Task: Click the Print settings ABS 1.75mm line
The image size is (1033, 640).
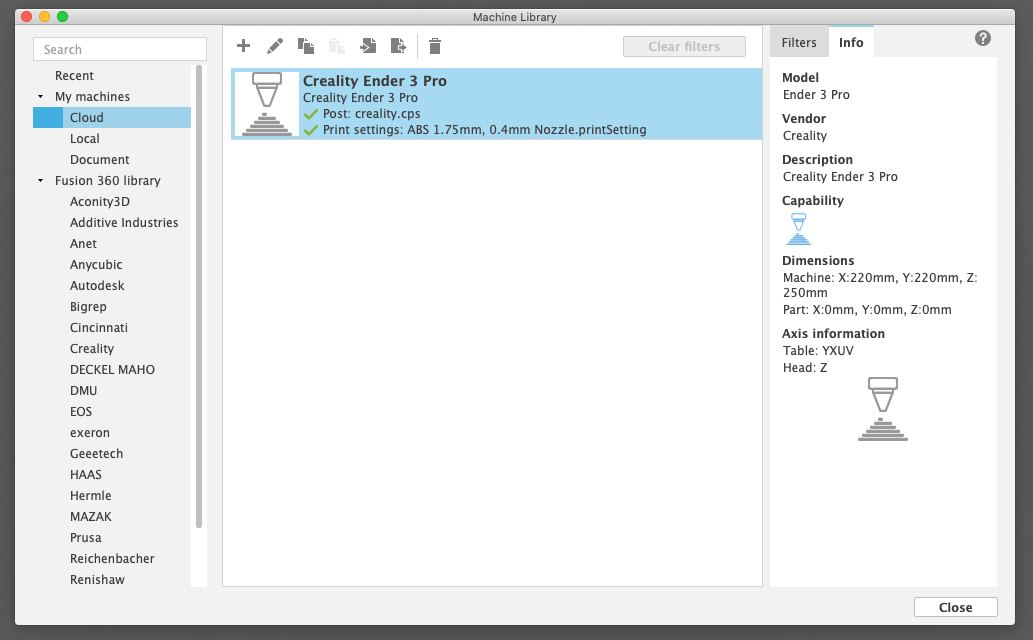Action: [x=484, y=130]
